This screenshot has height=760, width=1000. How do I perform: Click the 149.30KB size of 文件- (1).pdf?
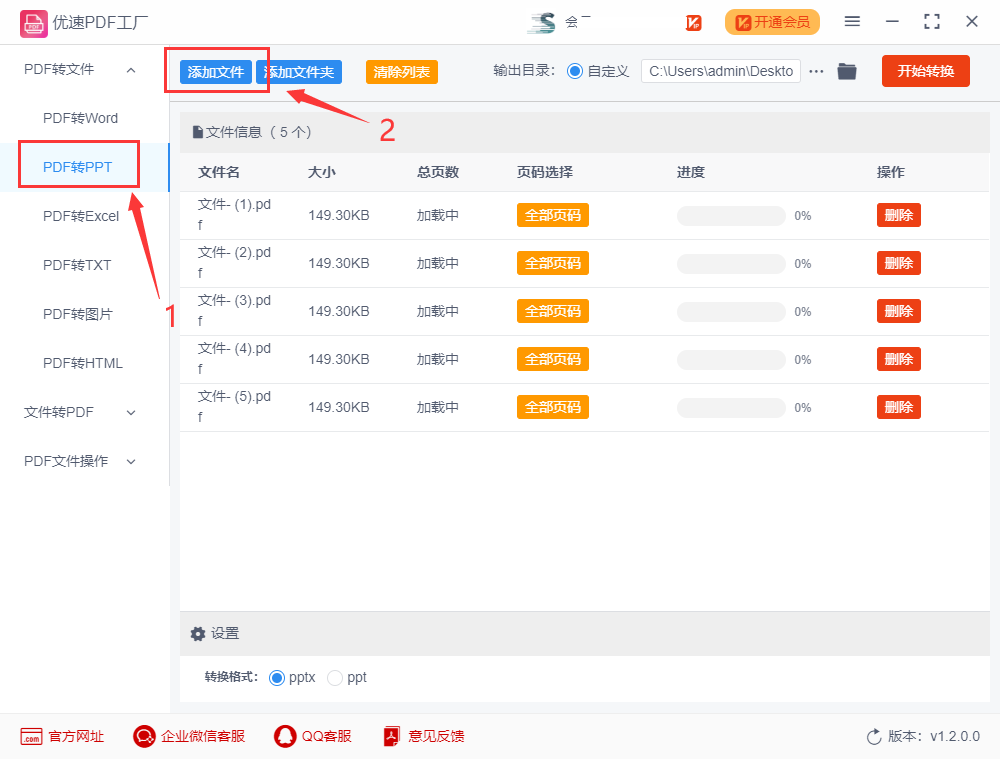339,216
